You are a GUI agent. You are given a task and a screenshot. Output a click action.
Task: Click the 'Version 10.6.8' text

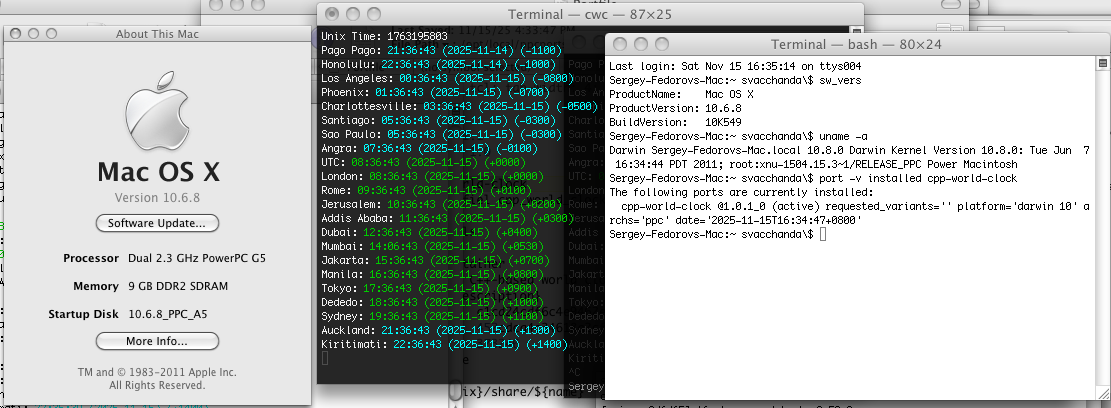(x=157, y=198)
